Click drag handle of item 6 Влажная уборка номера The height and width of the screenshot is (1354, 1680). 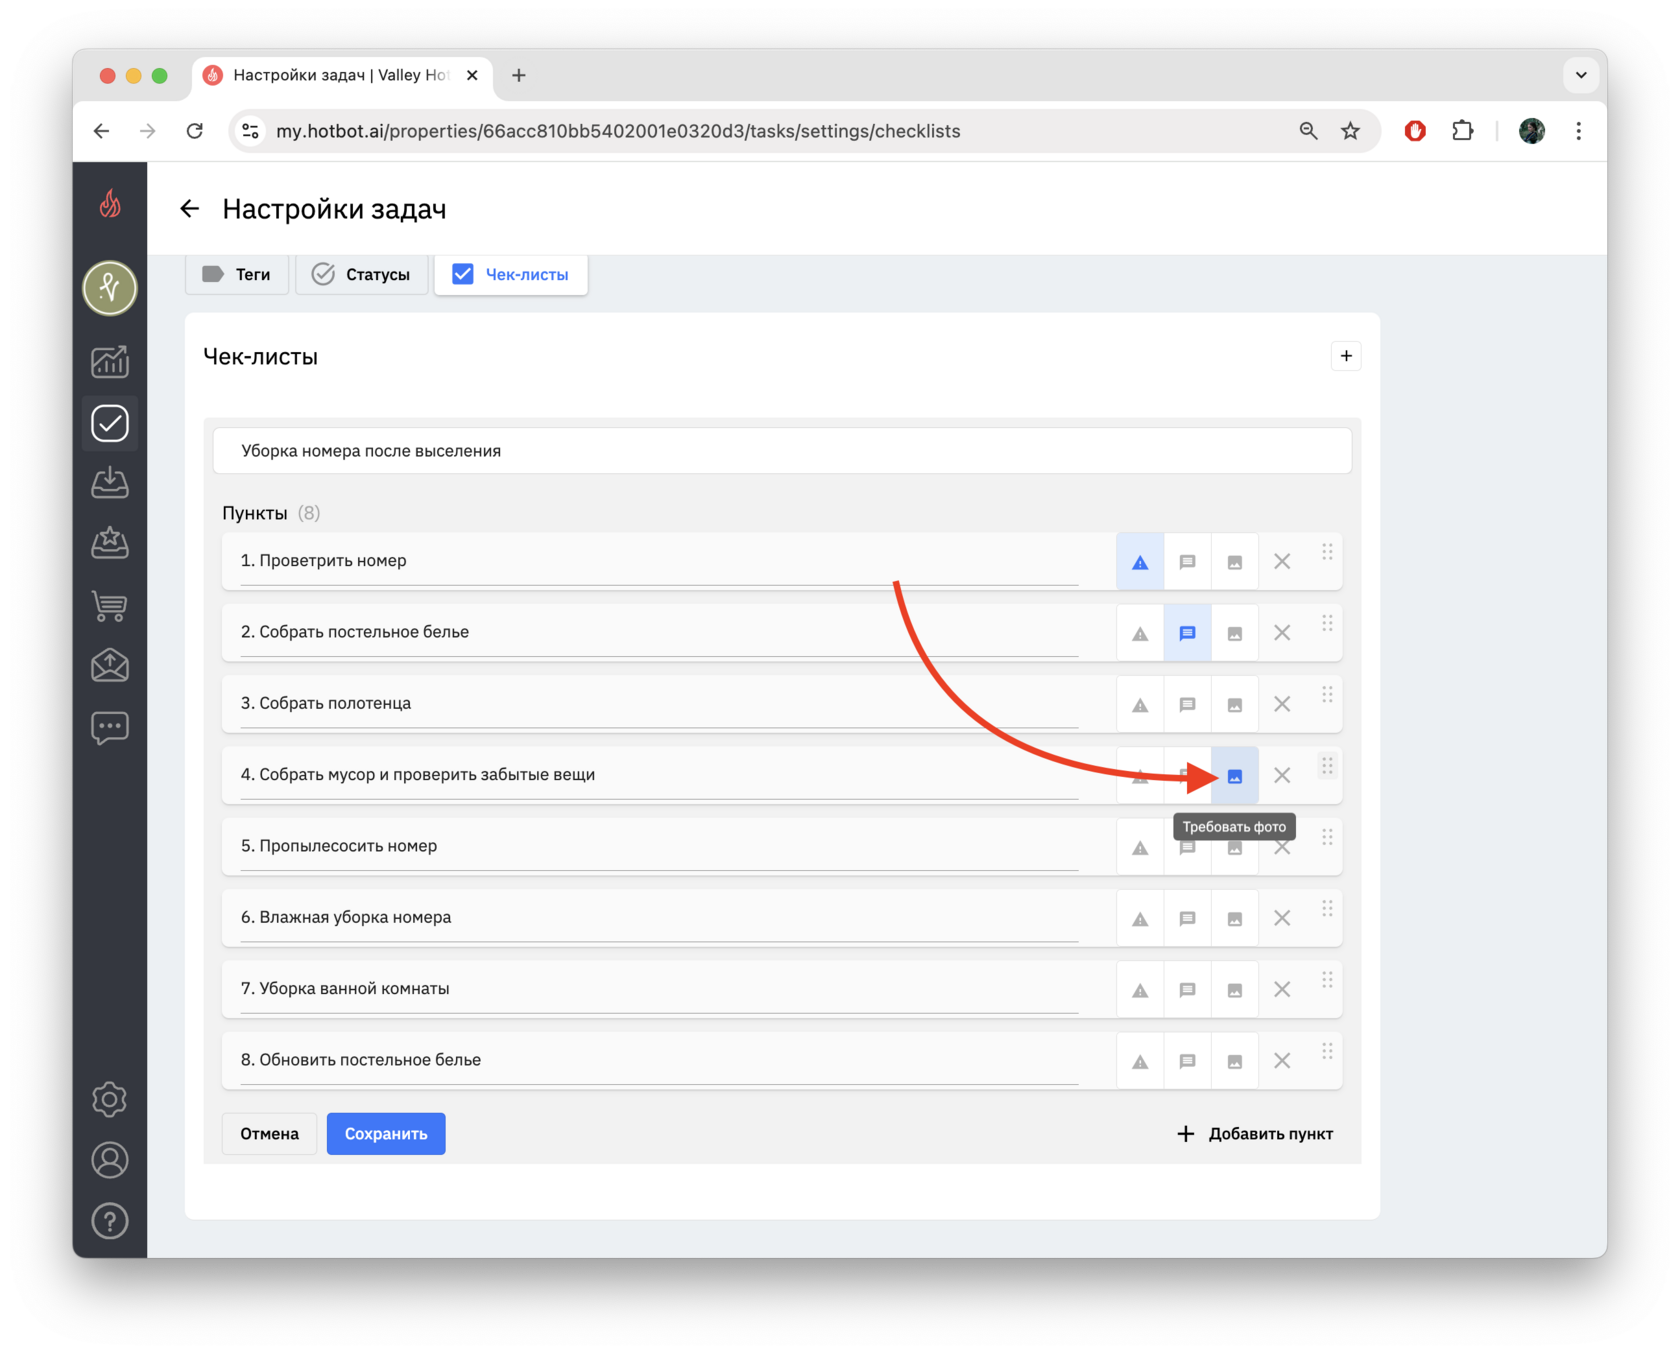click(x=1327, y=908)
